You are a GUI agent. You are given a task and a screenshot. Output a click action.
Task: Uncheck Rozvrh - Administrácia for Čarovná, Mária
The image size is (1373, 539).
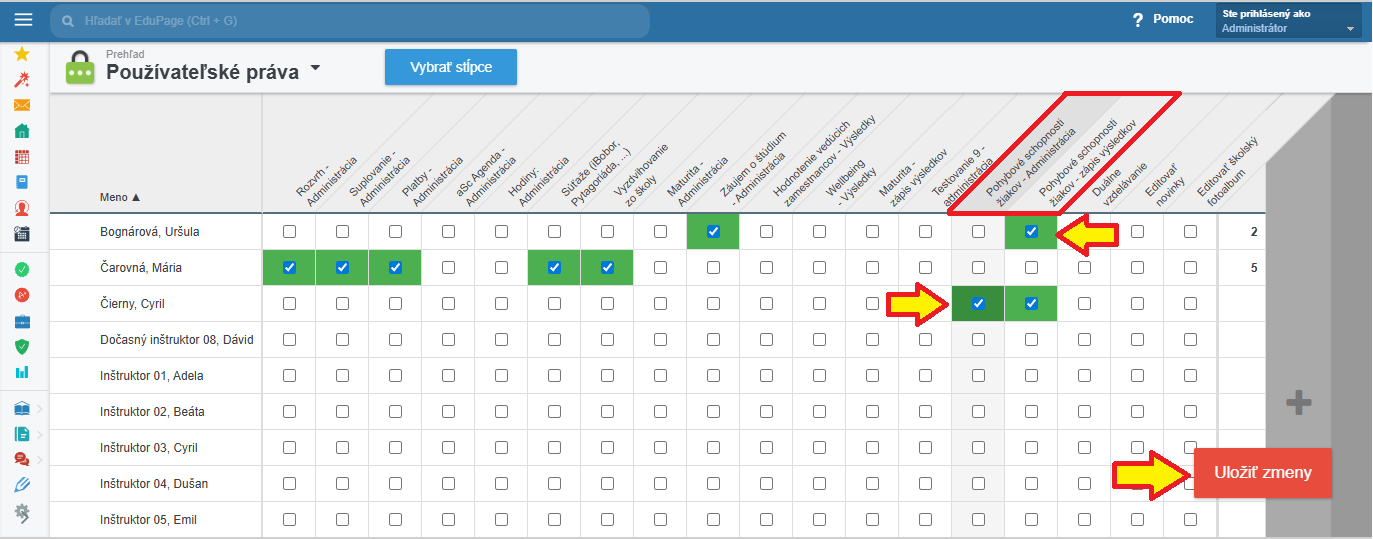290,268
